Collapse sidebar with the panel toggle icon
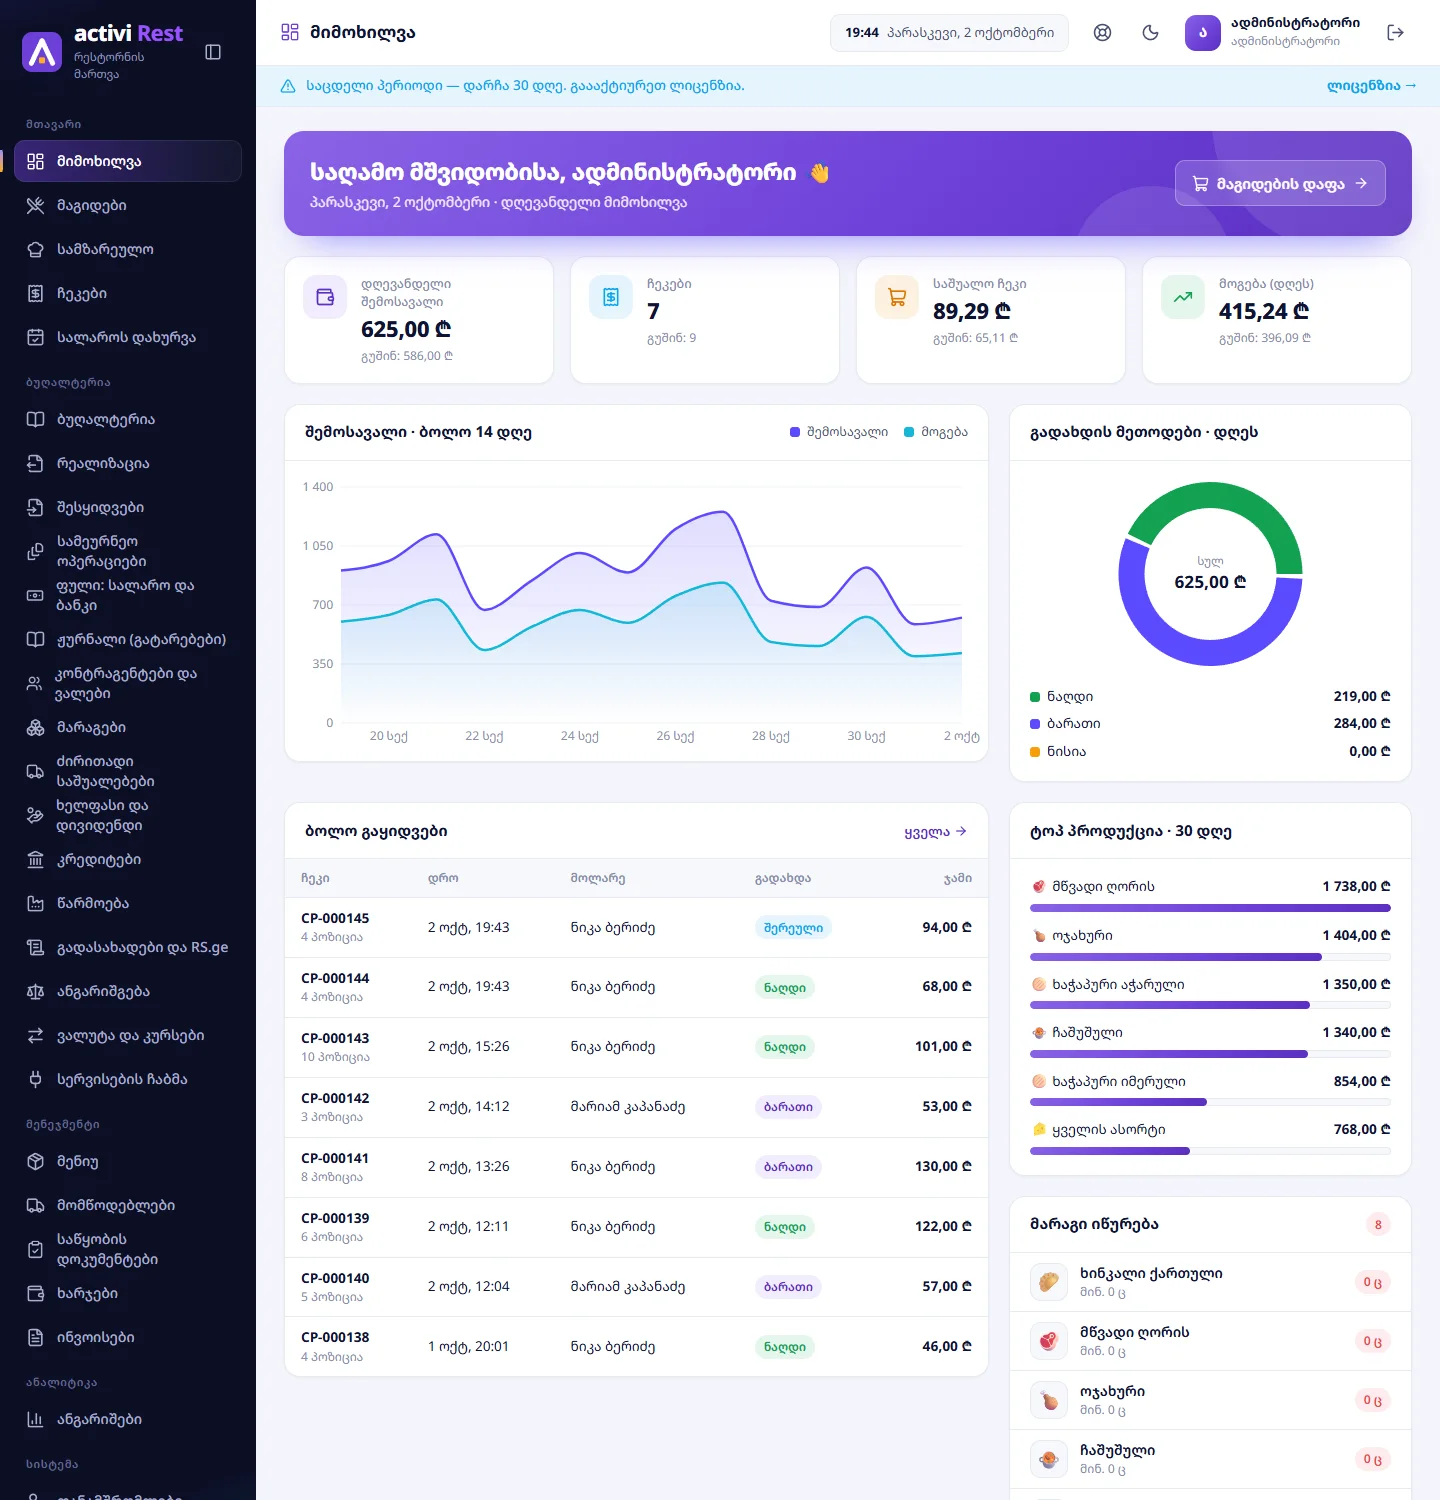 pos(213,52)
